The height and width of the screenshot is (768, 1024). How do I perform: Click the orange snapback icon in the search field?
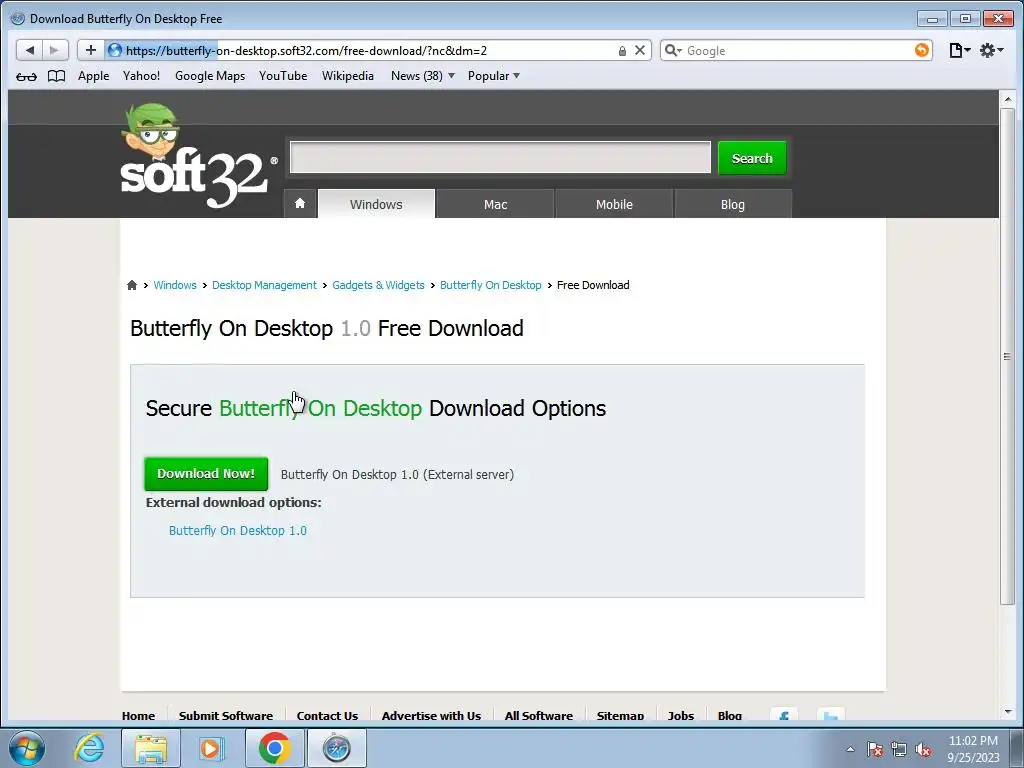[921, 50]
